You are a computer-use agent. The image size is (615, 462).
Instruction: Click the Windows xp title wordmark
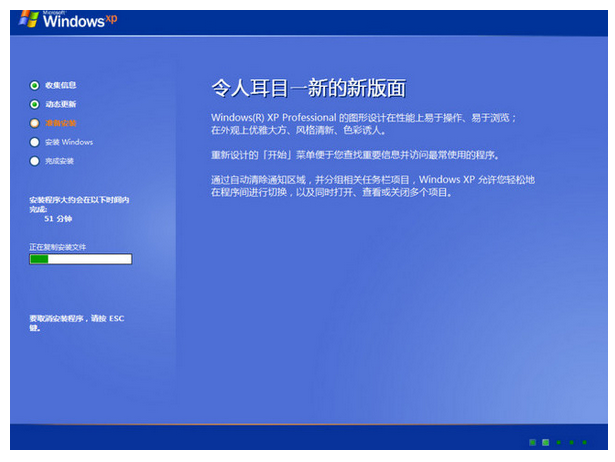click(x=80, y=20)
